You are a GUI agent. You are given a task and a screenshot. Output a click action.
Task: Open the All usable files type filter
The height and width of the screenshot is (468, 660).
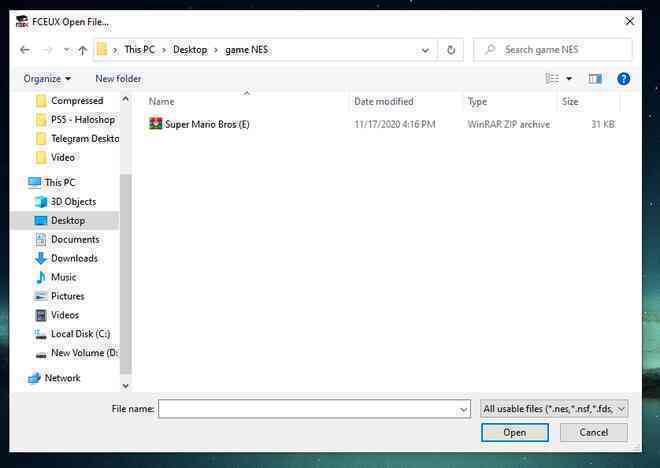coord(554,409)
